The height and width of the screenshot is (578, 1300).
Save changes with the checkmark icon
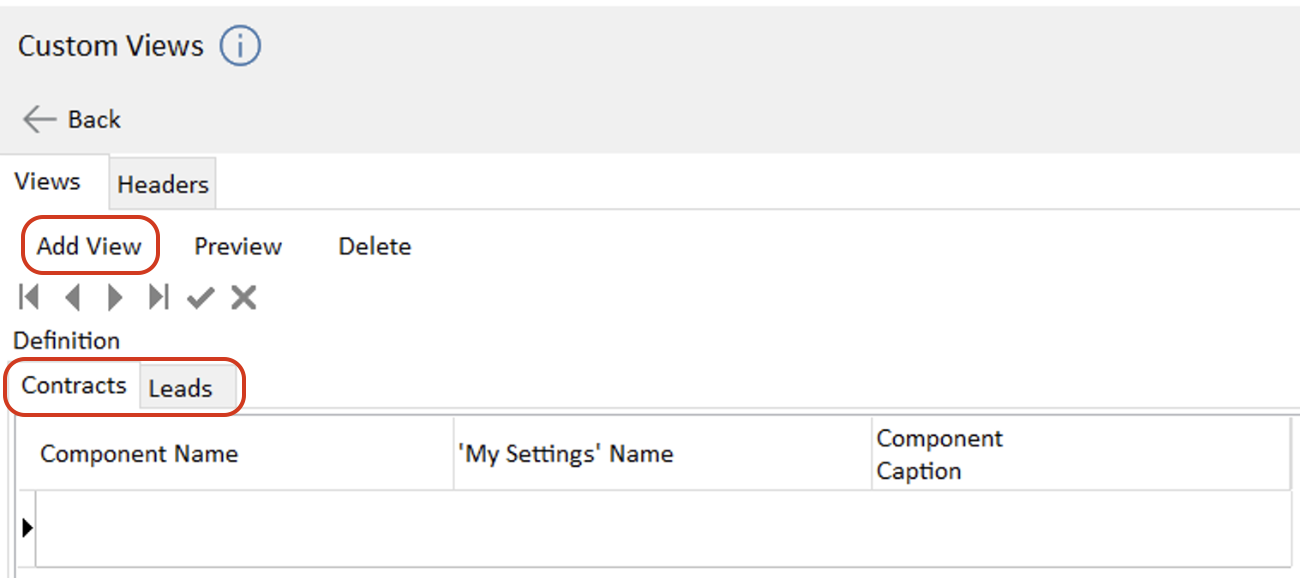[201, 297]
